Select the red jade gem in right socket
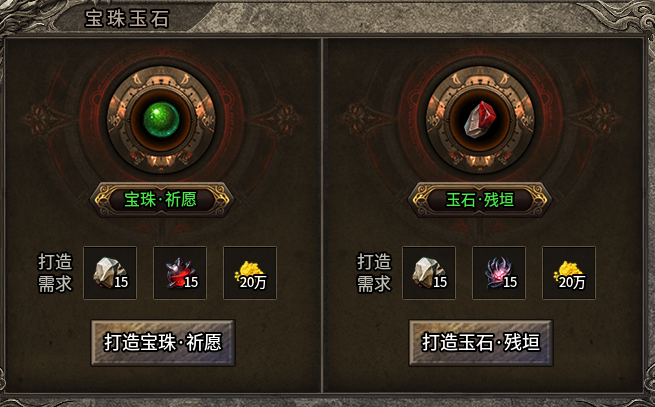 click(480, 120)
